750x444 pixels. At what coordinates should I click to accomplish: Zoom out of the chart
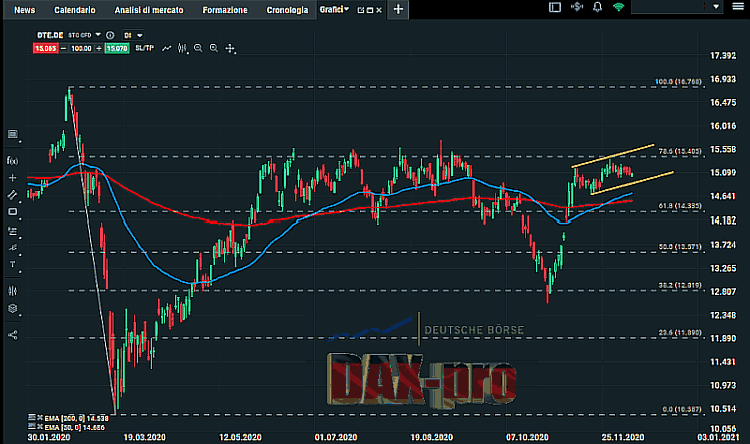(198, 48)
